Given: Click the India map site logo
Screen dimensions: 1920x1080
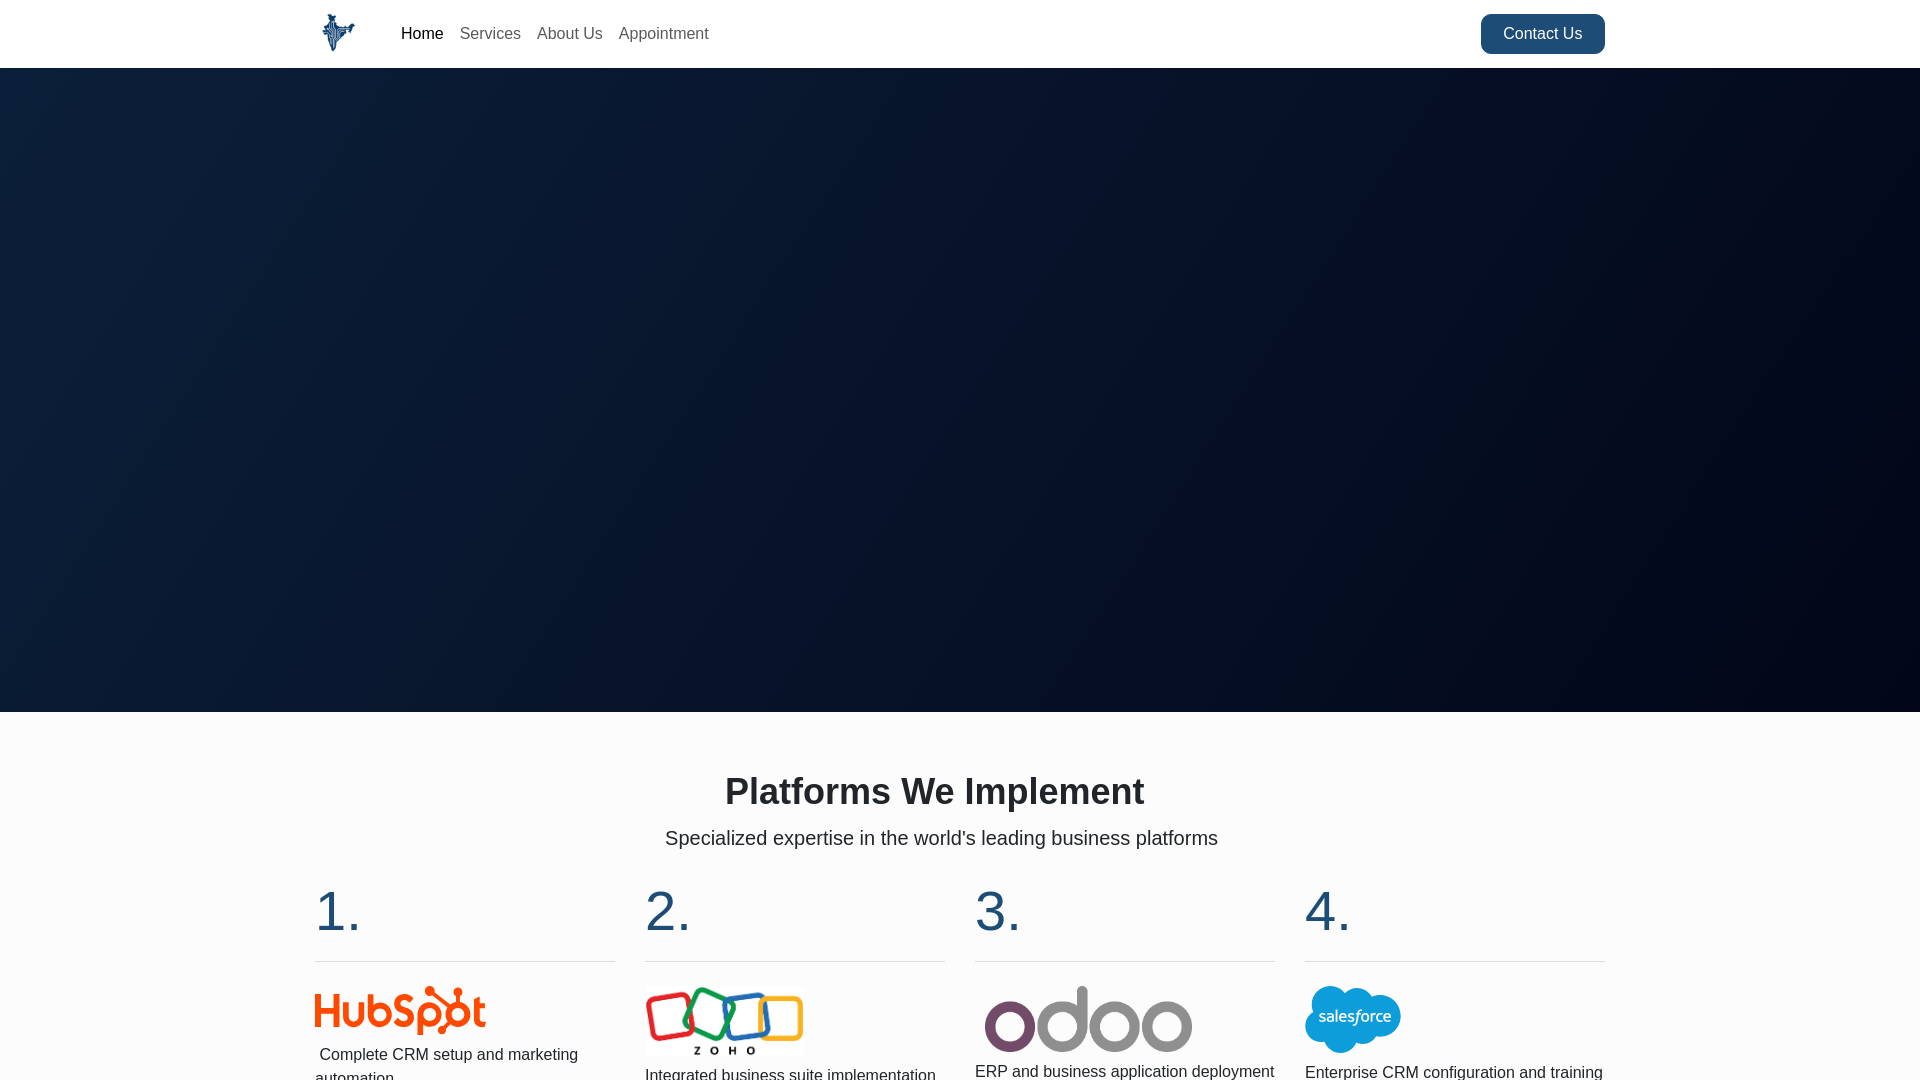Looking at the screenshot, I should pyautogui.click(x=338, y=33).
